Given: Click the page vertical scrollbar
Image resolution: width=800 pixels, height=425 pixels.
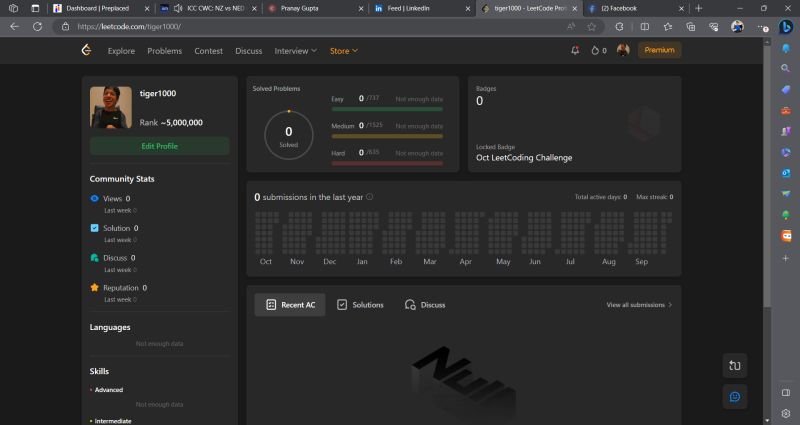Looking at the screenshot, I should (x=767, y=176).
